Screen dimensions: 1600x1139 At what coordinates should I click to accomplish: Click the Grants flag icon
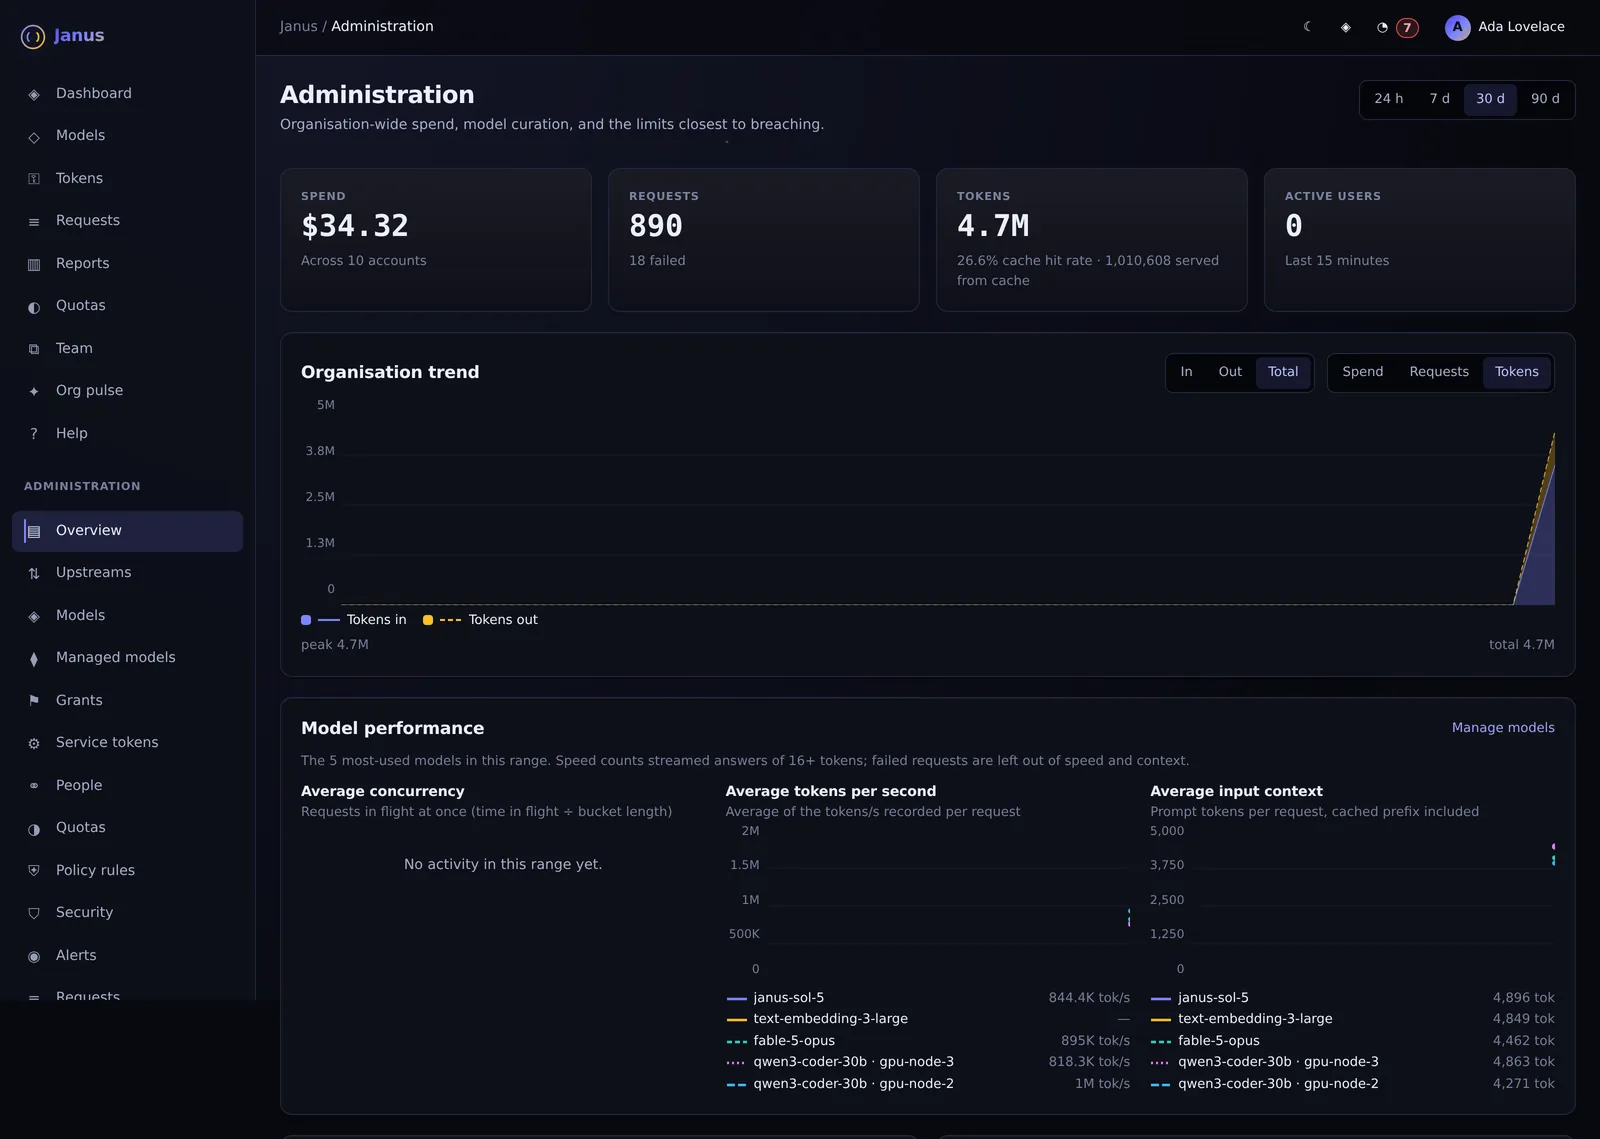[x=34, y=701]
